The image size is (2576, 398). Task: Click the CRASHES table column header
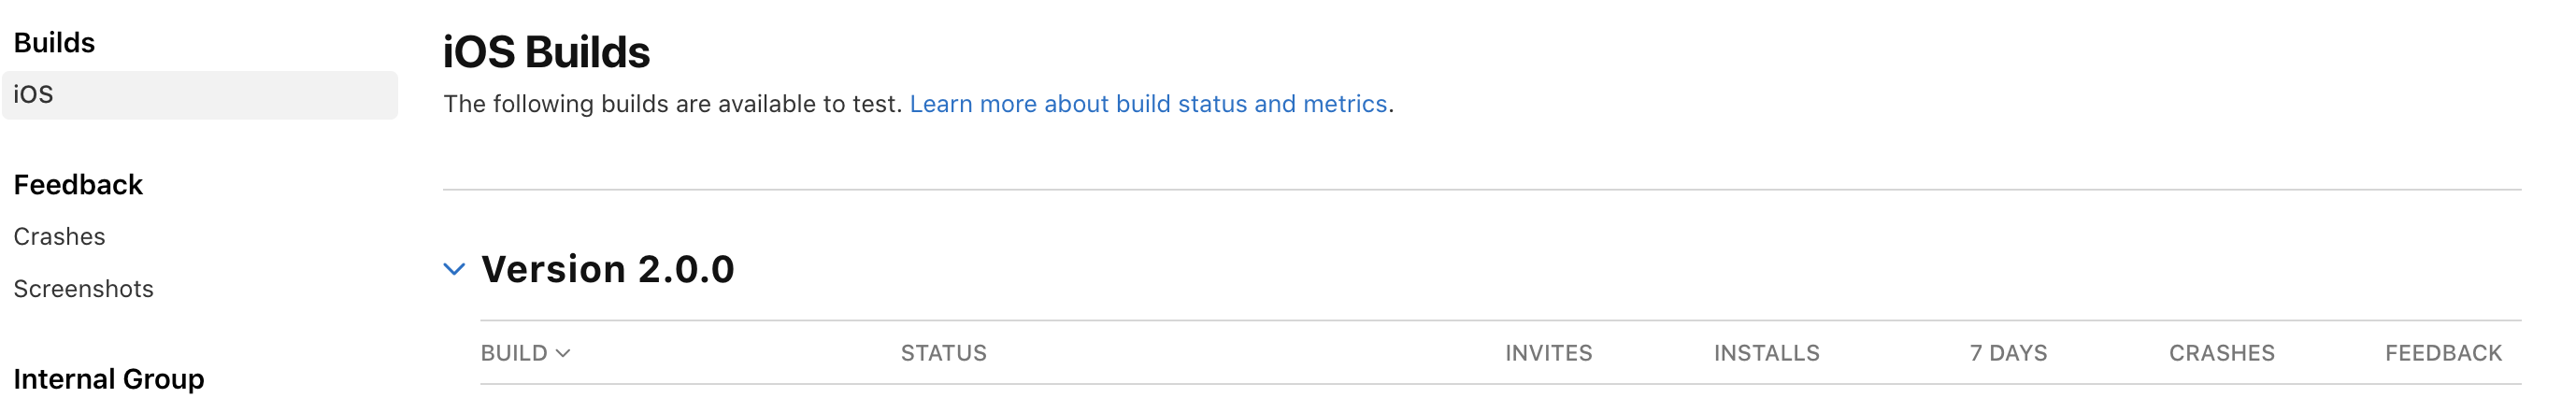point(2221,353)
